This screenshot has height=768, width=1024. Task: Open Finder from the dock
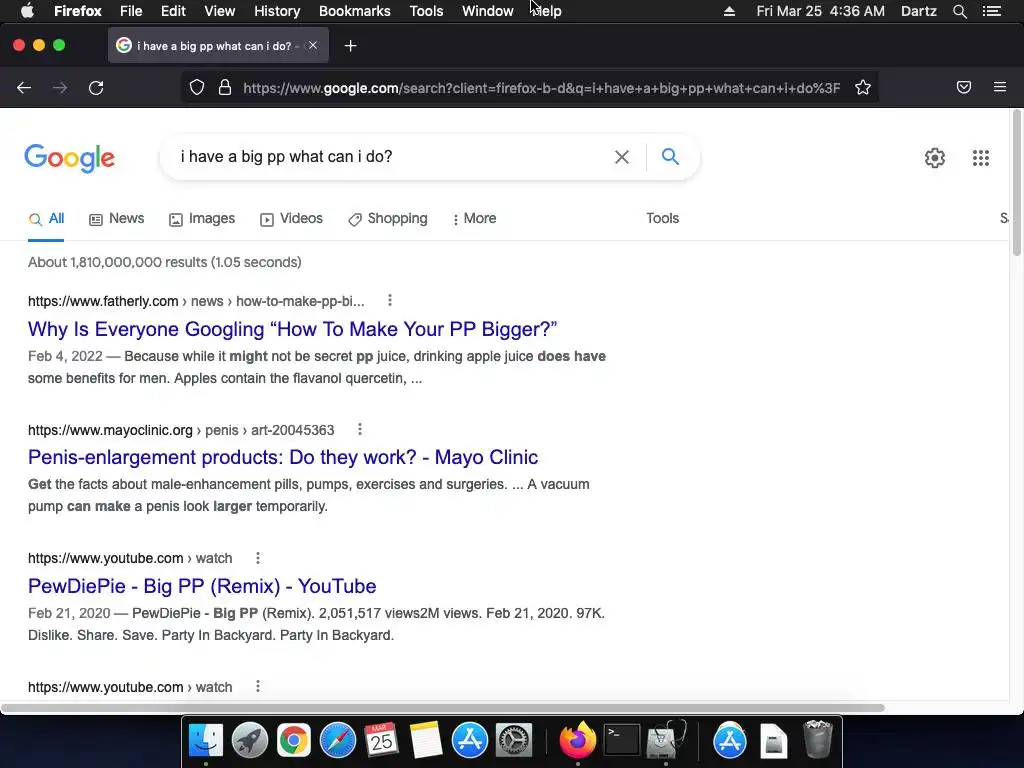tap(206, 741)
